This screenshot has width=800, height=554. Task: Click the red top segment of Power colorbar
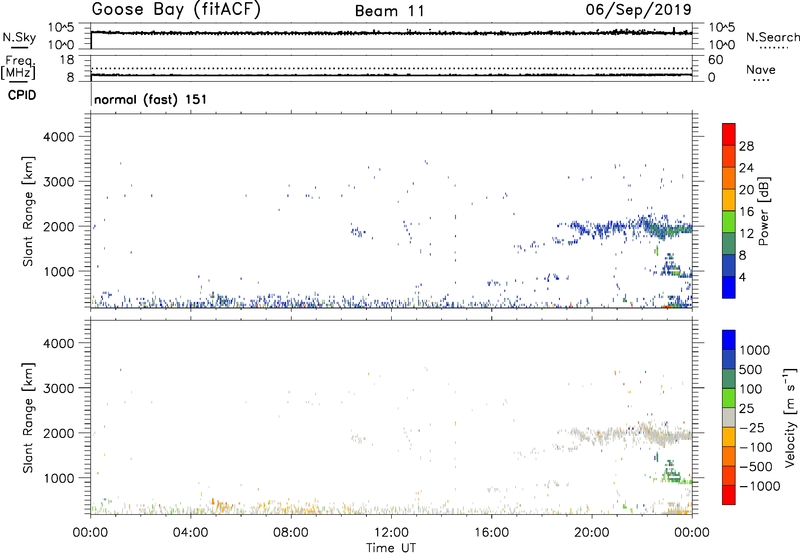pos(729,134)
